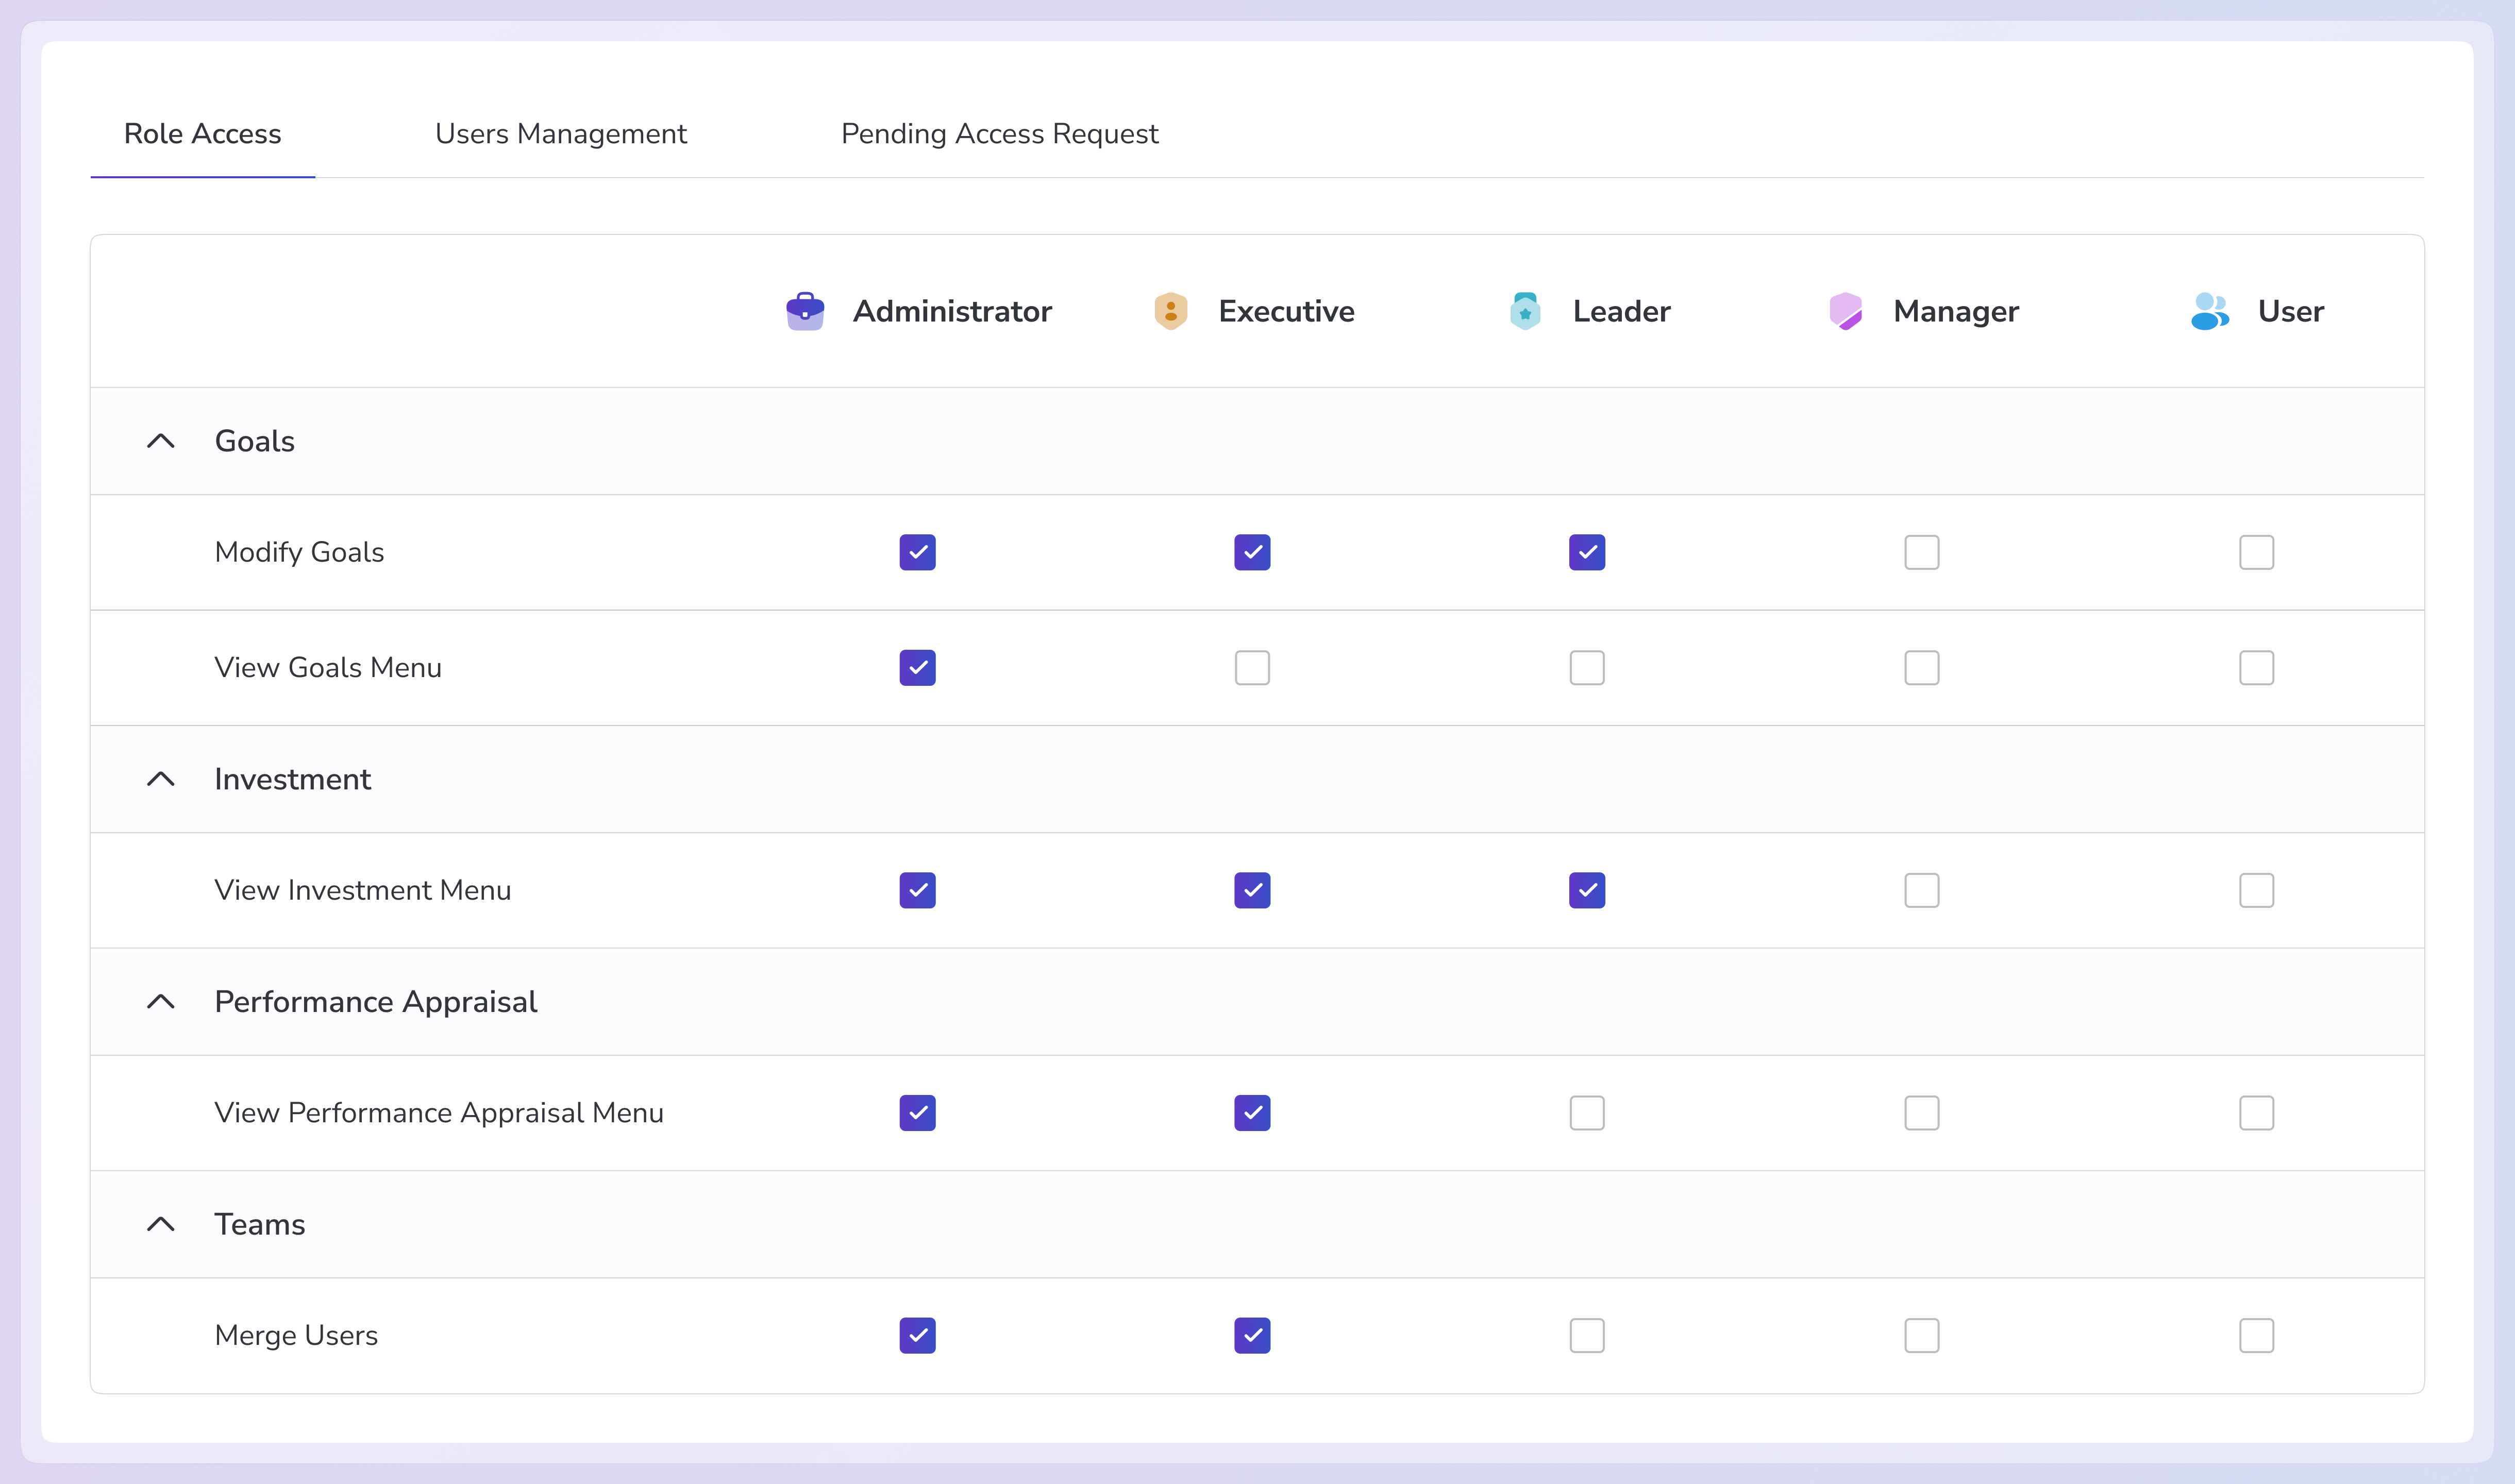Click the Executive badge icon
Viewport: 2515px width, 1484px height.
(1170, 311)
